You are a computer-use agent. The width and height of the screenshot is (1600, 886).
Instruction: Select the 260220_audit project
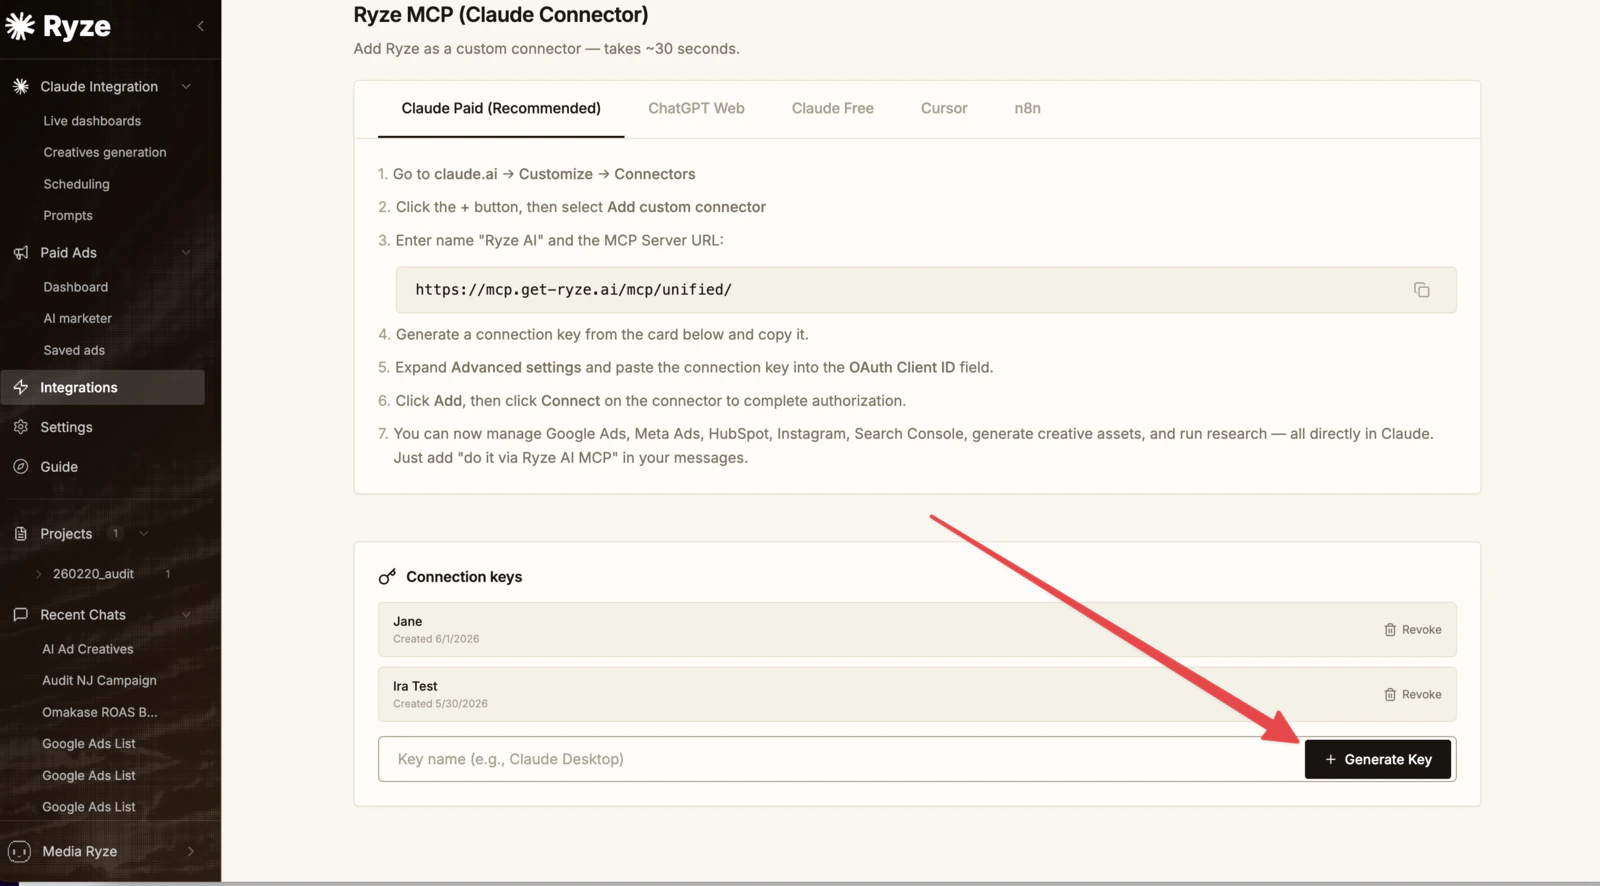93,574
